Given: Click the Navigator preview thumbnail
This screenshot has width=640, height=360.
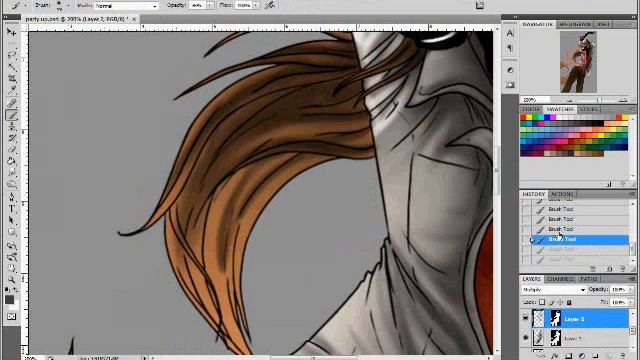Looking at the screenshot, I should (x=578, y=62).
